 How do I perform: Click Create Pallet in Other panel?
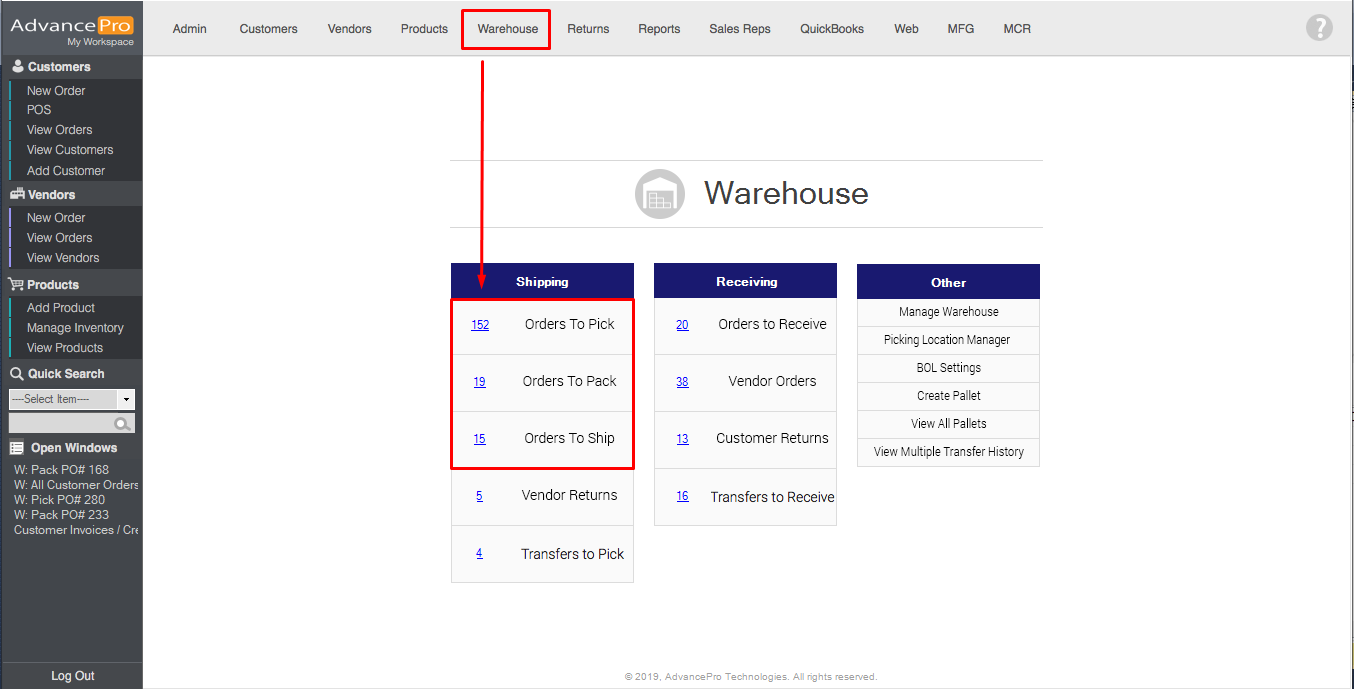click(x=948, y=396)
